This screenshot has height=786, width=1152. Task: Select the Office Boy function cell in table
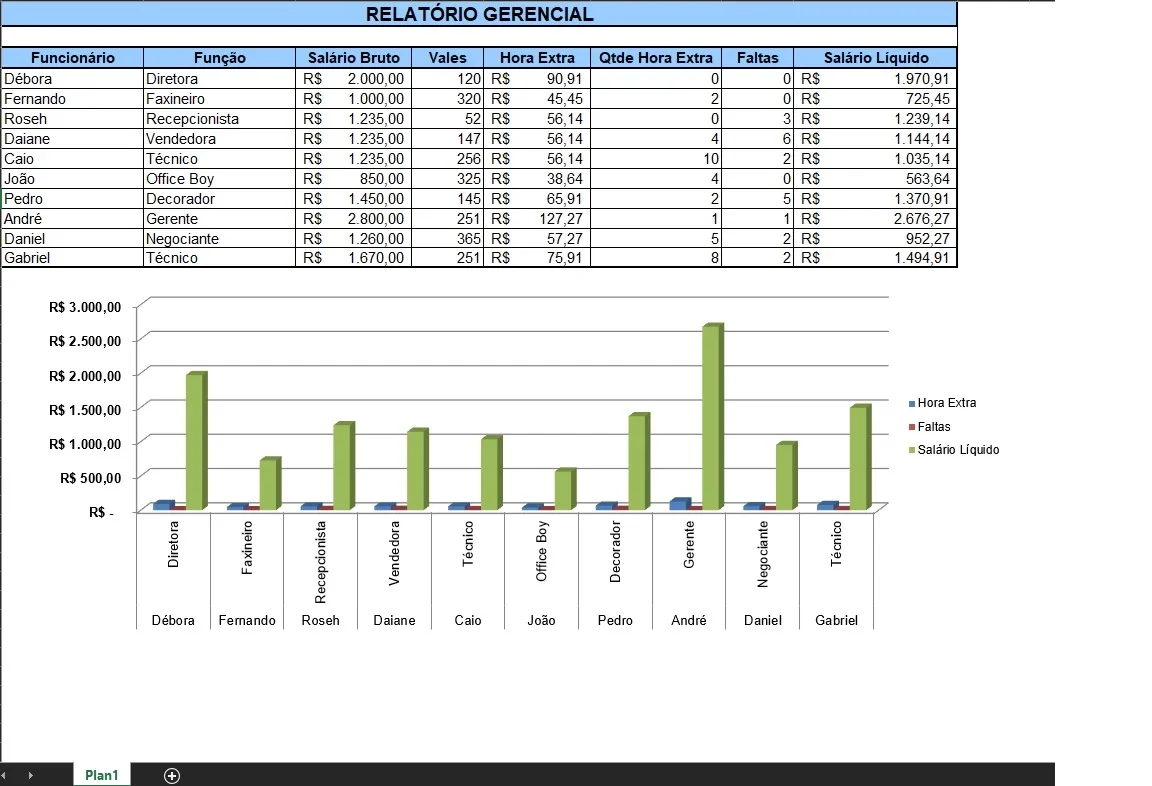click(x=220, y=179)
